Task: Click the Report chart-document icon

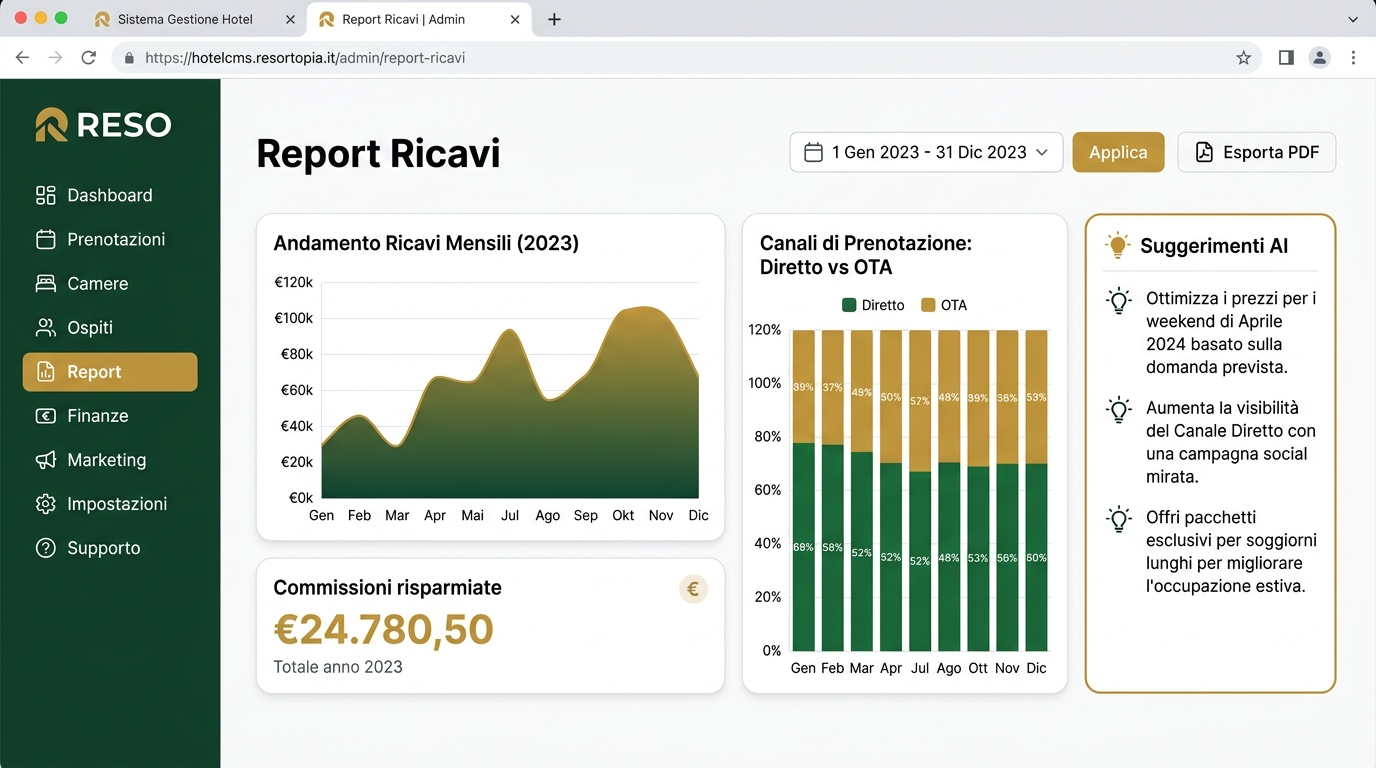Action: 45,372
